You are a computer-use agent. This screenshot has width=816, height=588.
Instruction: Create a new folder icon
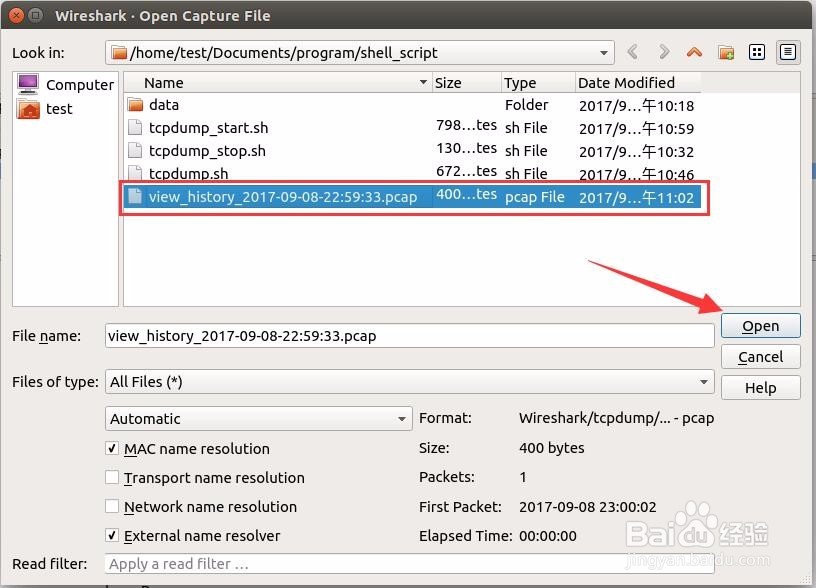click(725, 52)
